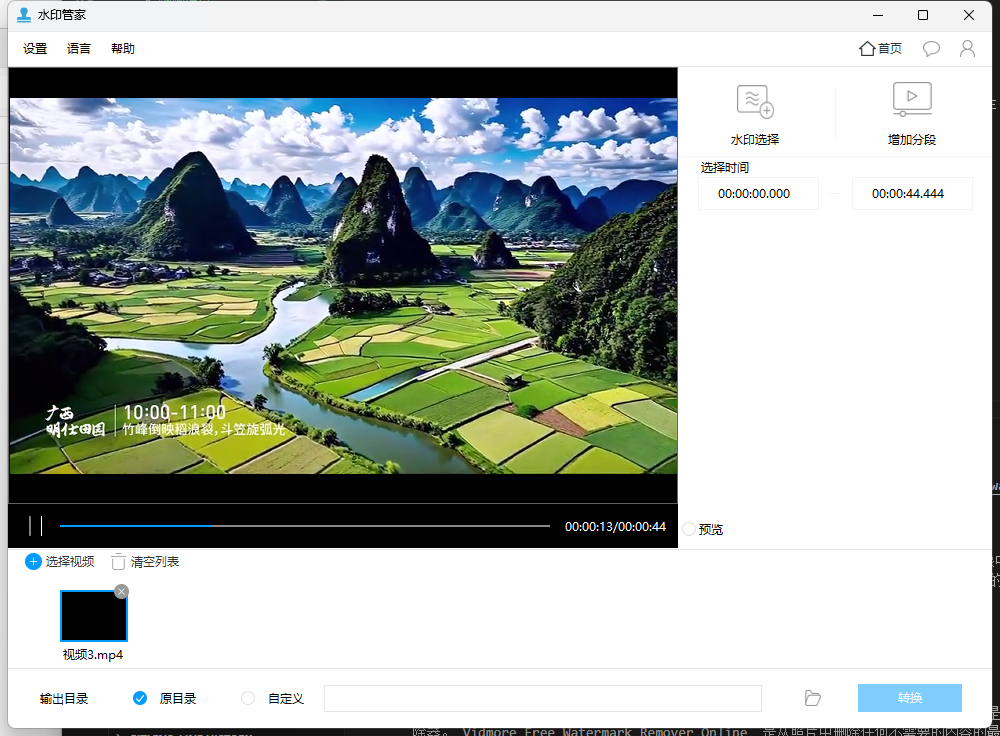This screenshot has height=736, width=1000.
Task: Click the 视频3.mp4 filename label
Action: click(92, 655)
